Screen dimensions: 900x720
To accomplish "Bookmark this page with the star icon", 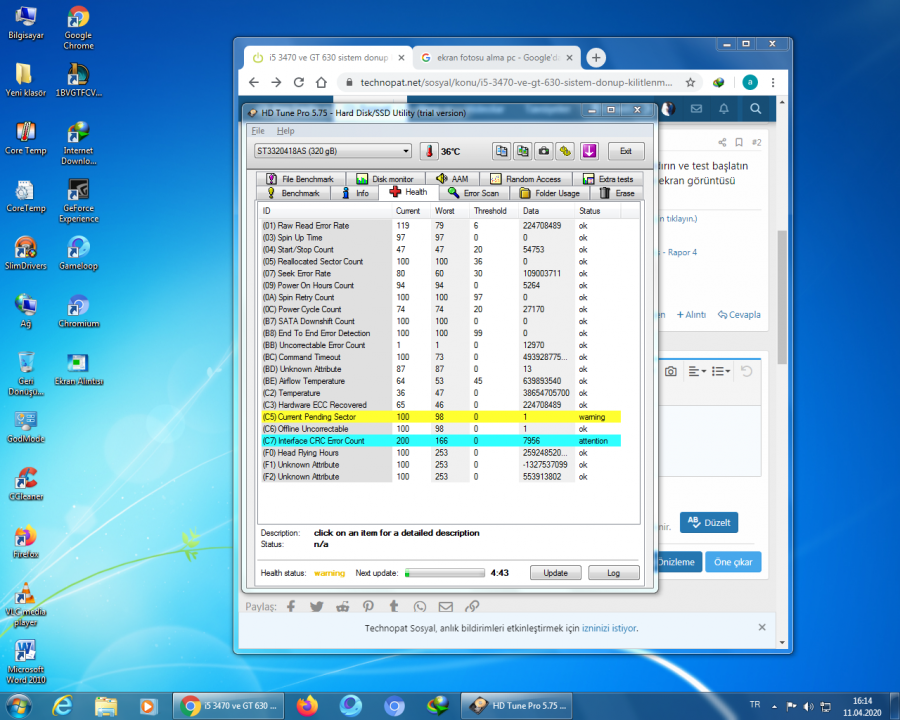I will [690, 83].
